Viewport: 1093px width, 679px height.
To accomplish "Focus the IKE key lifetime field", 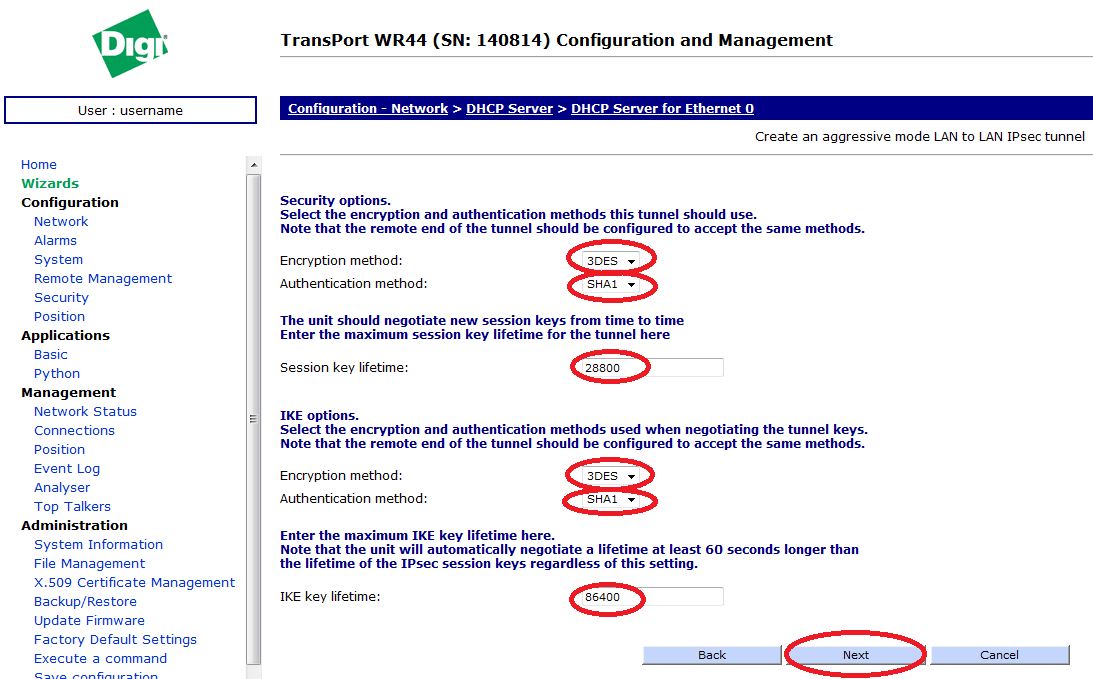I will [650, 597].
